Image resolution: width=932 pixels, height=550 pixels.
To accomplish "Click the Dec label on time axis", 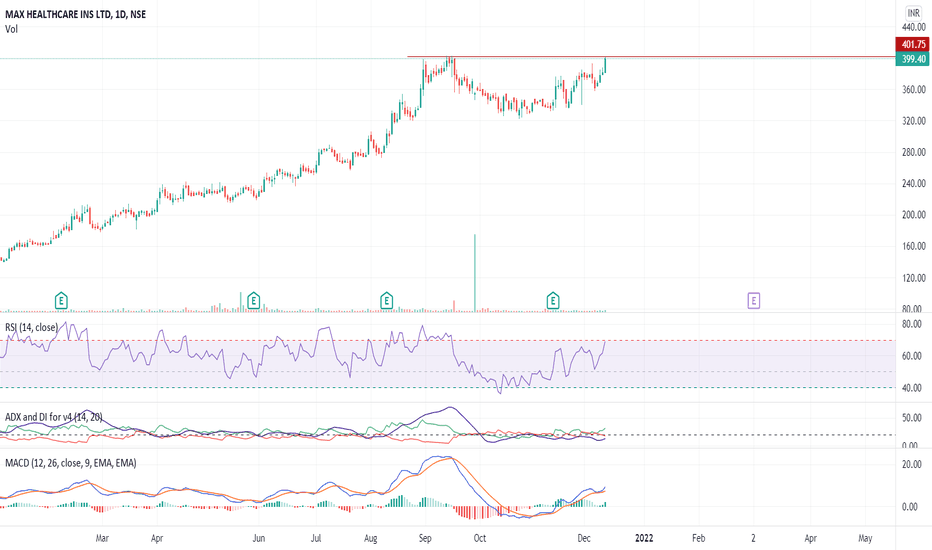I will 584,538.
